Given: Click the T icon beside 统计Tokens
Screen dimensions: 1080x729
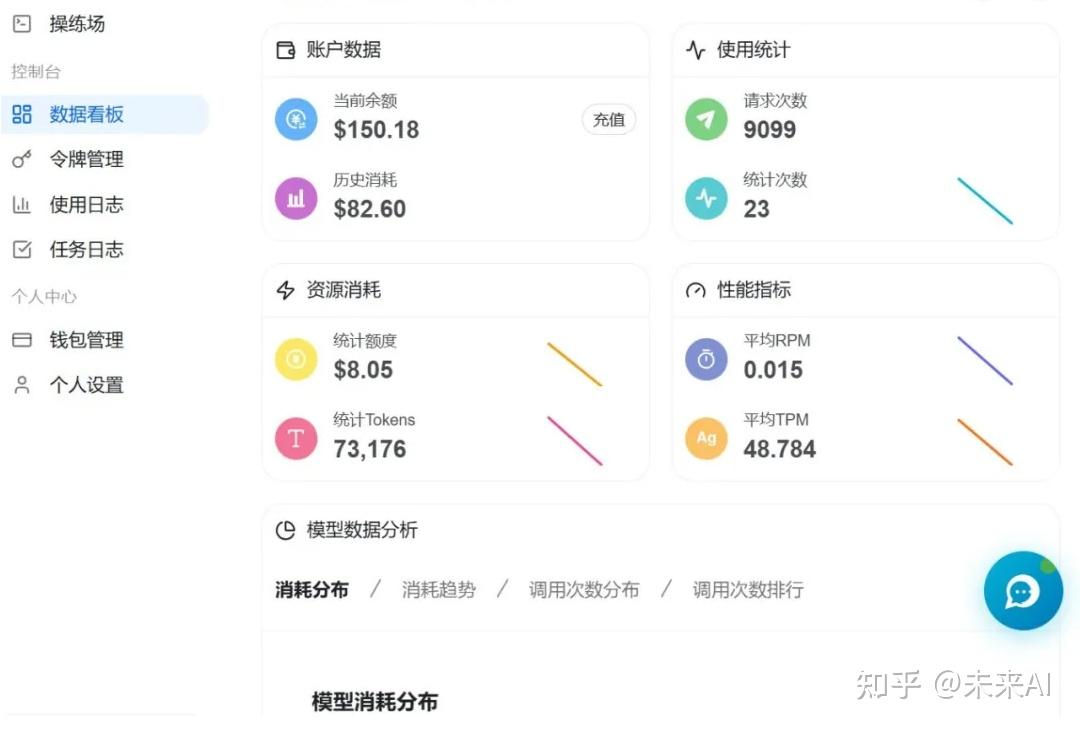Looking at the screenshot, I should (295, 438).
